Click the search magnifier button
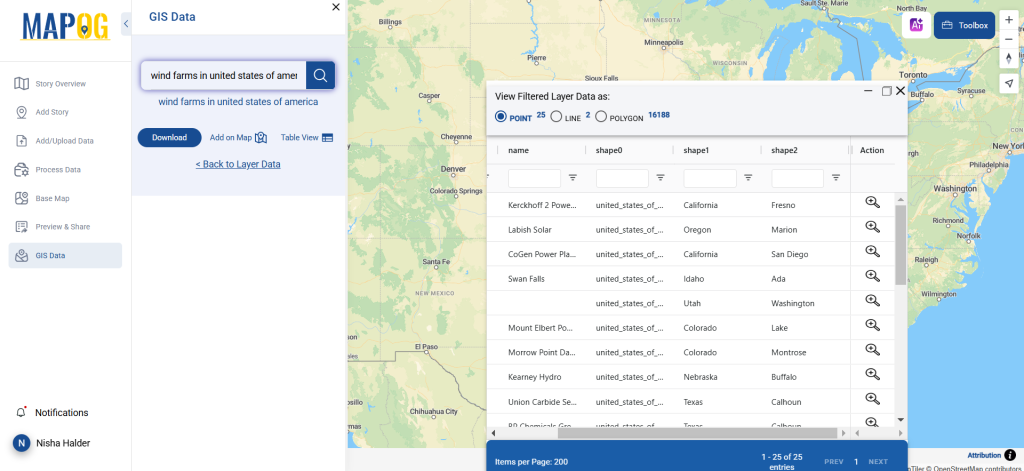 [x=320, y=75]
